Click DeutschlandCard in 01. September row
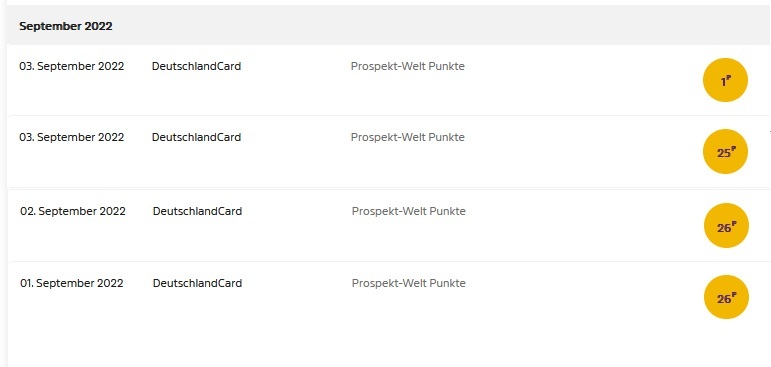 pyautogui.click(x=197, y=283)
